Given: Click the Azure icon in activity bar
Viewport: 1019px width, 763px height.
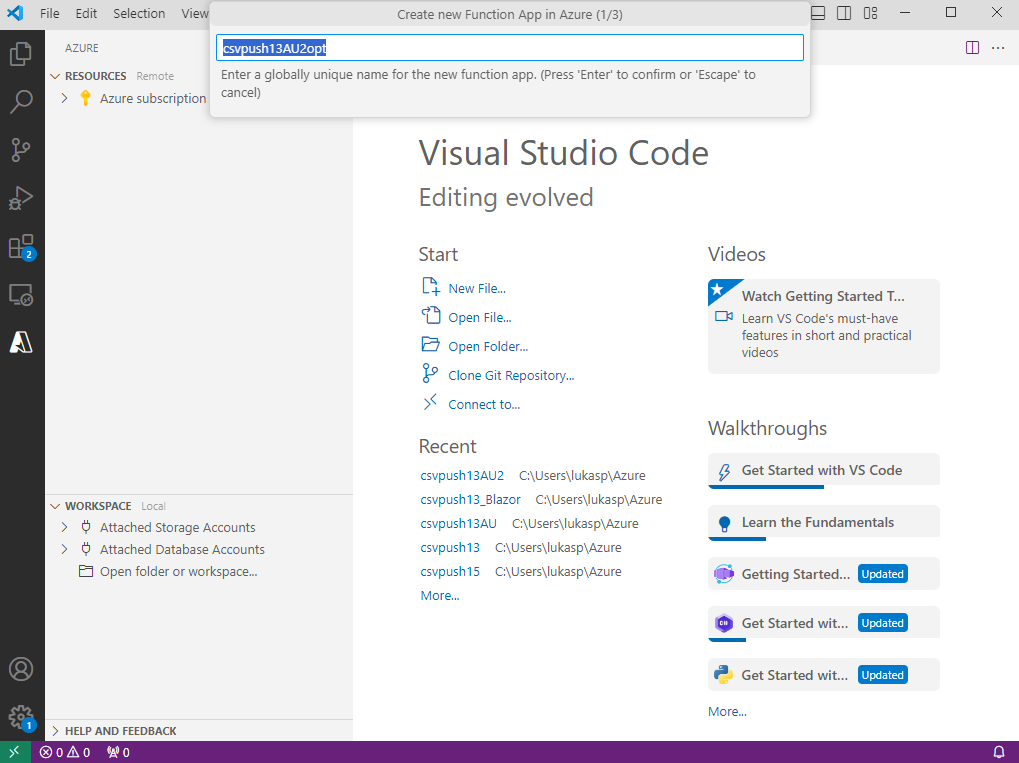Looking at the screenshot, I should (x=21, y=342).
